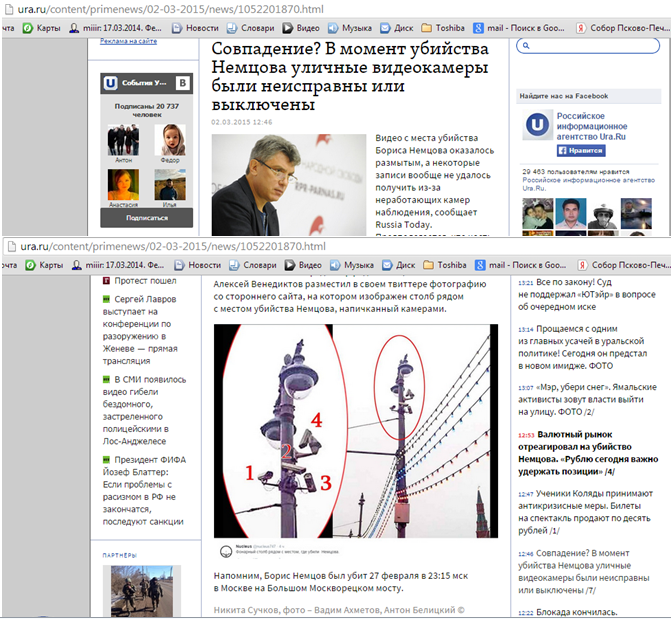Click the page icon beside the lower window's URL
The height and width of the screenshot is (619, 671).
(x=12, y=246)
